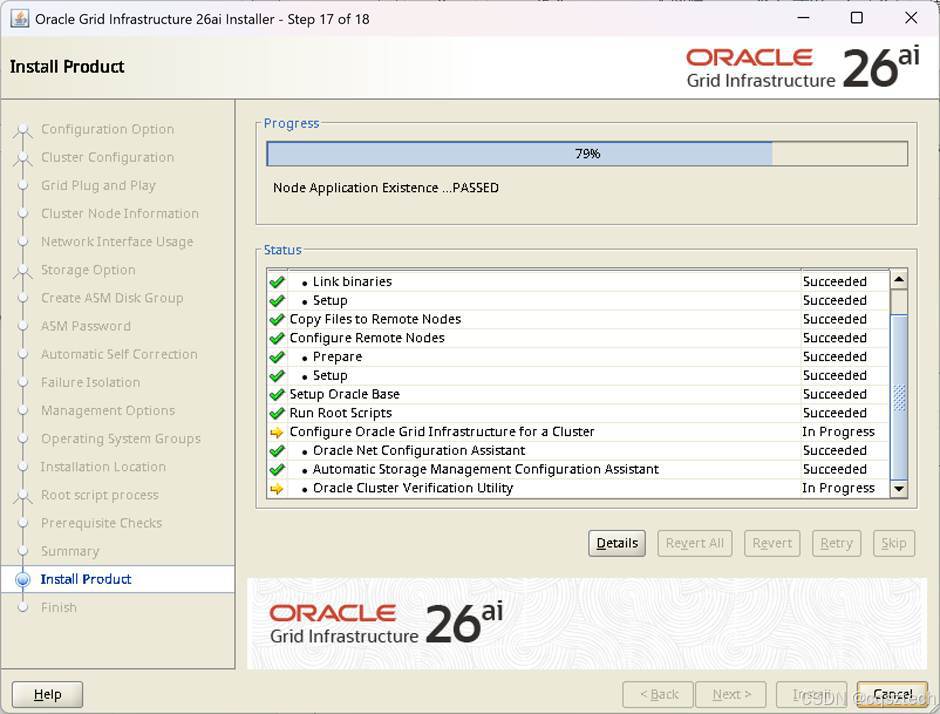Image resolution: width=940 pixels, height=714 pixels.
Task: Click 'Run Root Scripts' status row text
Action: (x=341, y=413)
